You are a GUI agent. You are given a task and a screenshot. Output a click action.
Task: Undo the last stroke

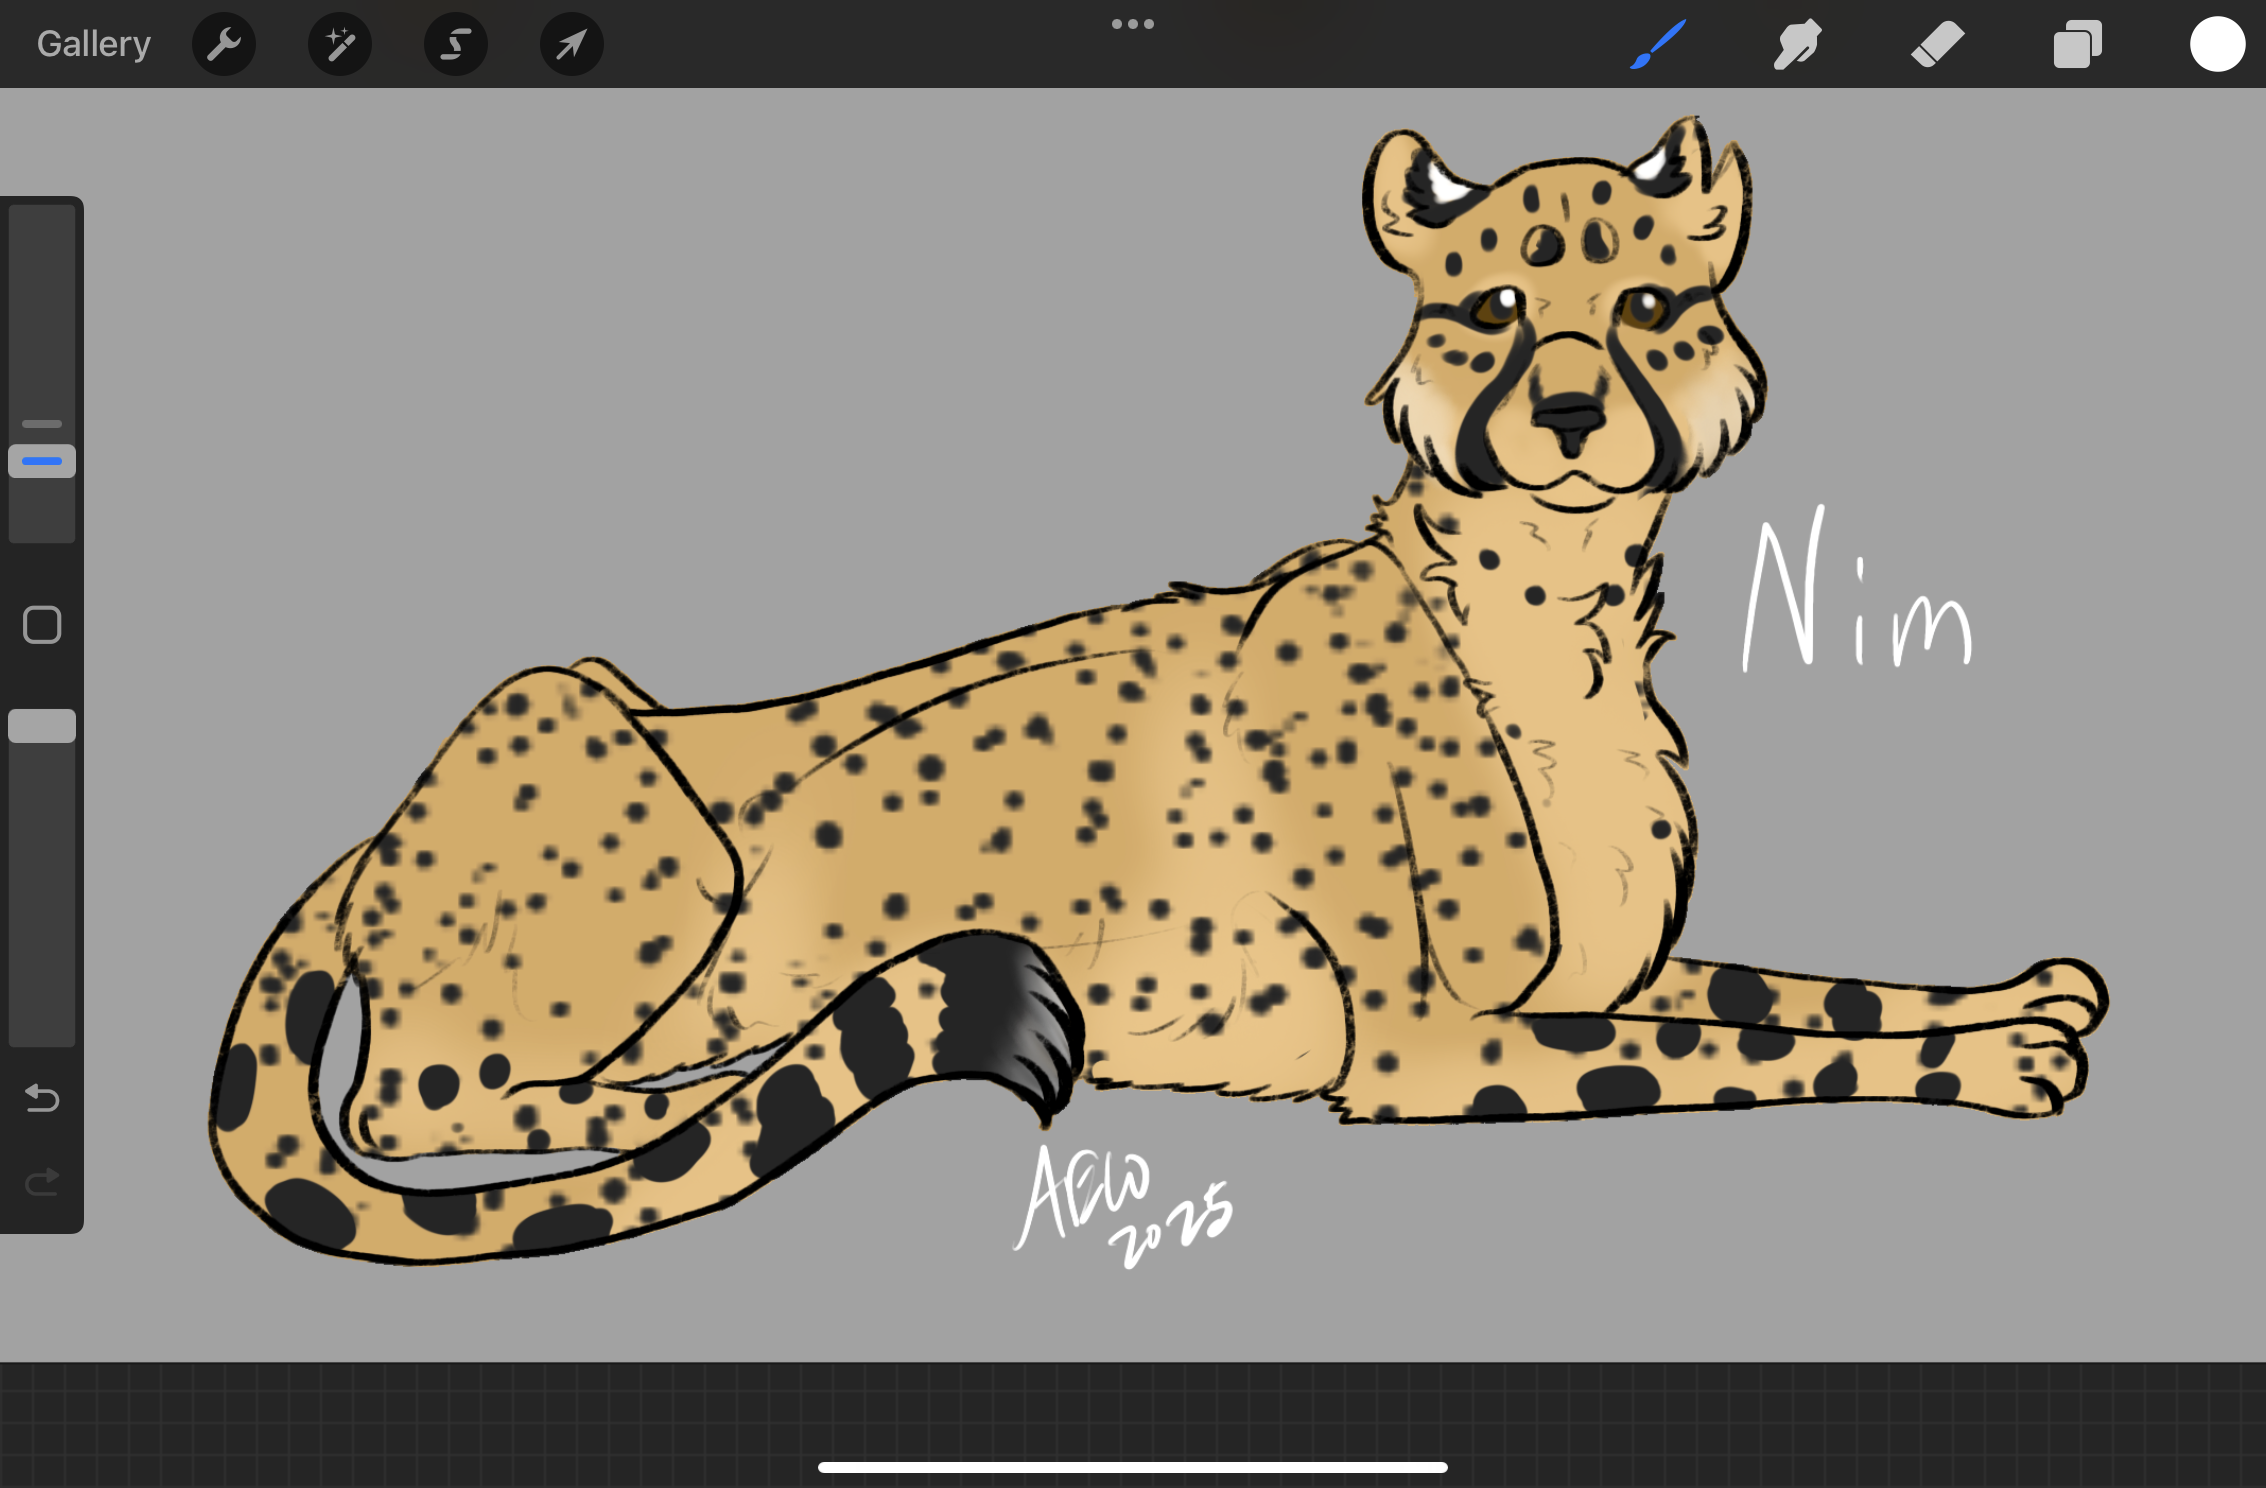coord(42,1098)
